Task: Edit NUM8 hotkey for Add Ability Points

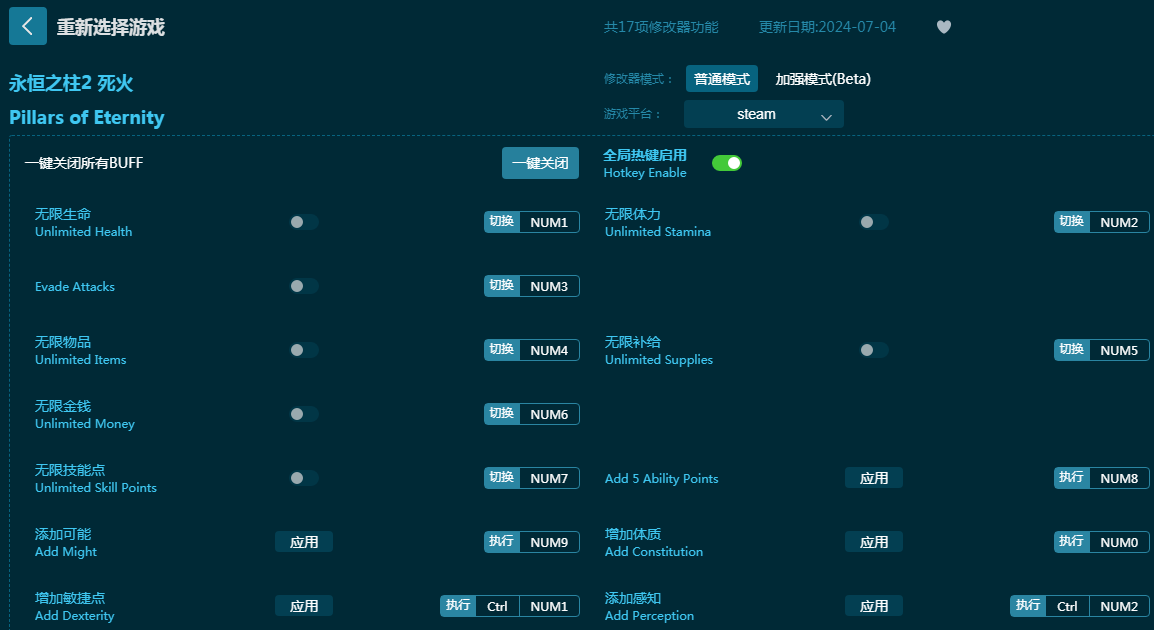Action: (1119, 478)
